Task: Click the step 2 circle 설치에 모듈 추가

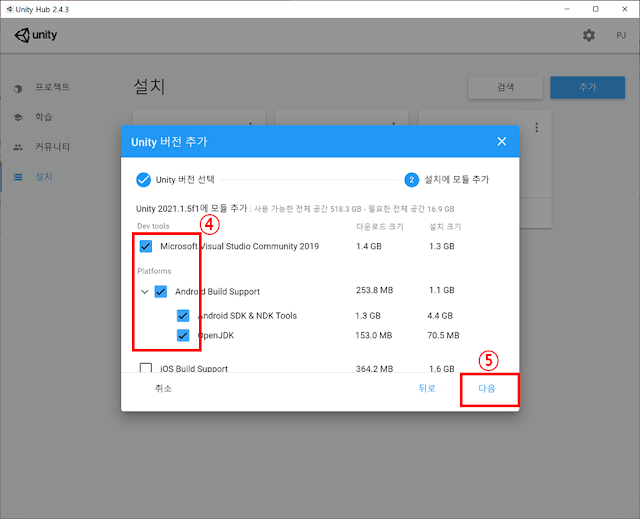Action: [411, 180]
